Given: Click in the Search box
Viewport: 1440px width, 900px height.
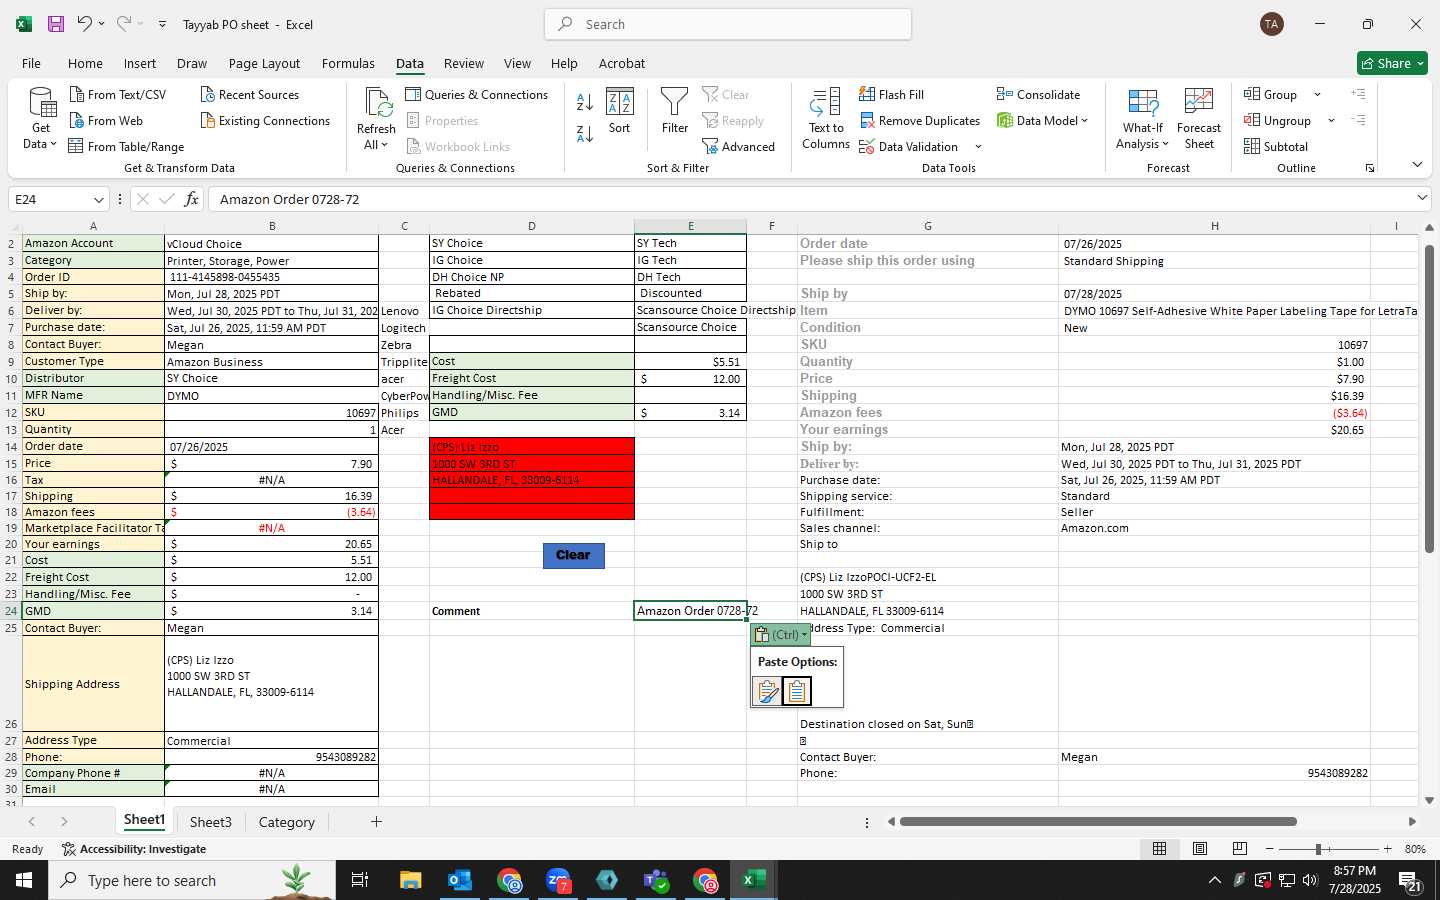Looking at the screenshot, I should tap(728, 24).
